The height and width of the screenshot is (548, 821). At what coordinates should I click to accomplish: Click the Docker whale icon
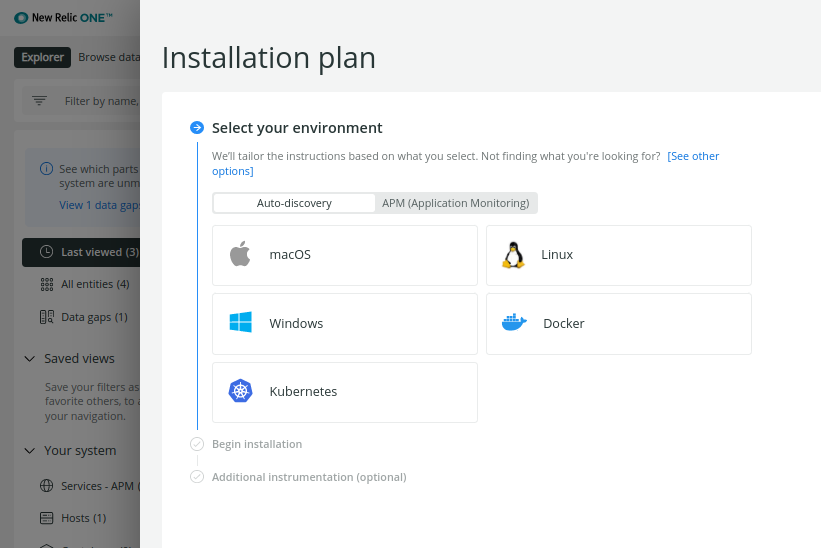[514, 323]
